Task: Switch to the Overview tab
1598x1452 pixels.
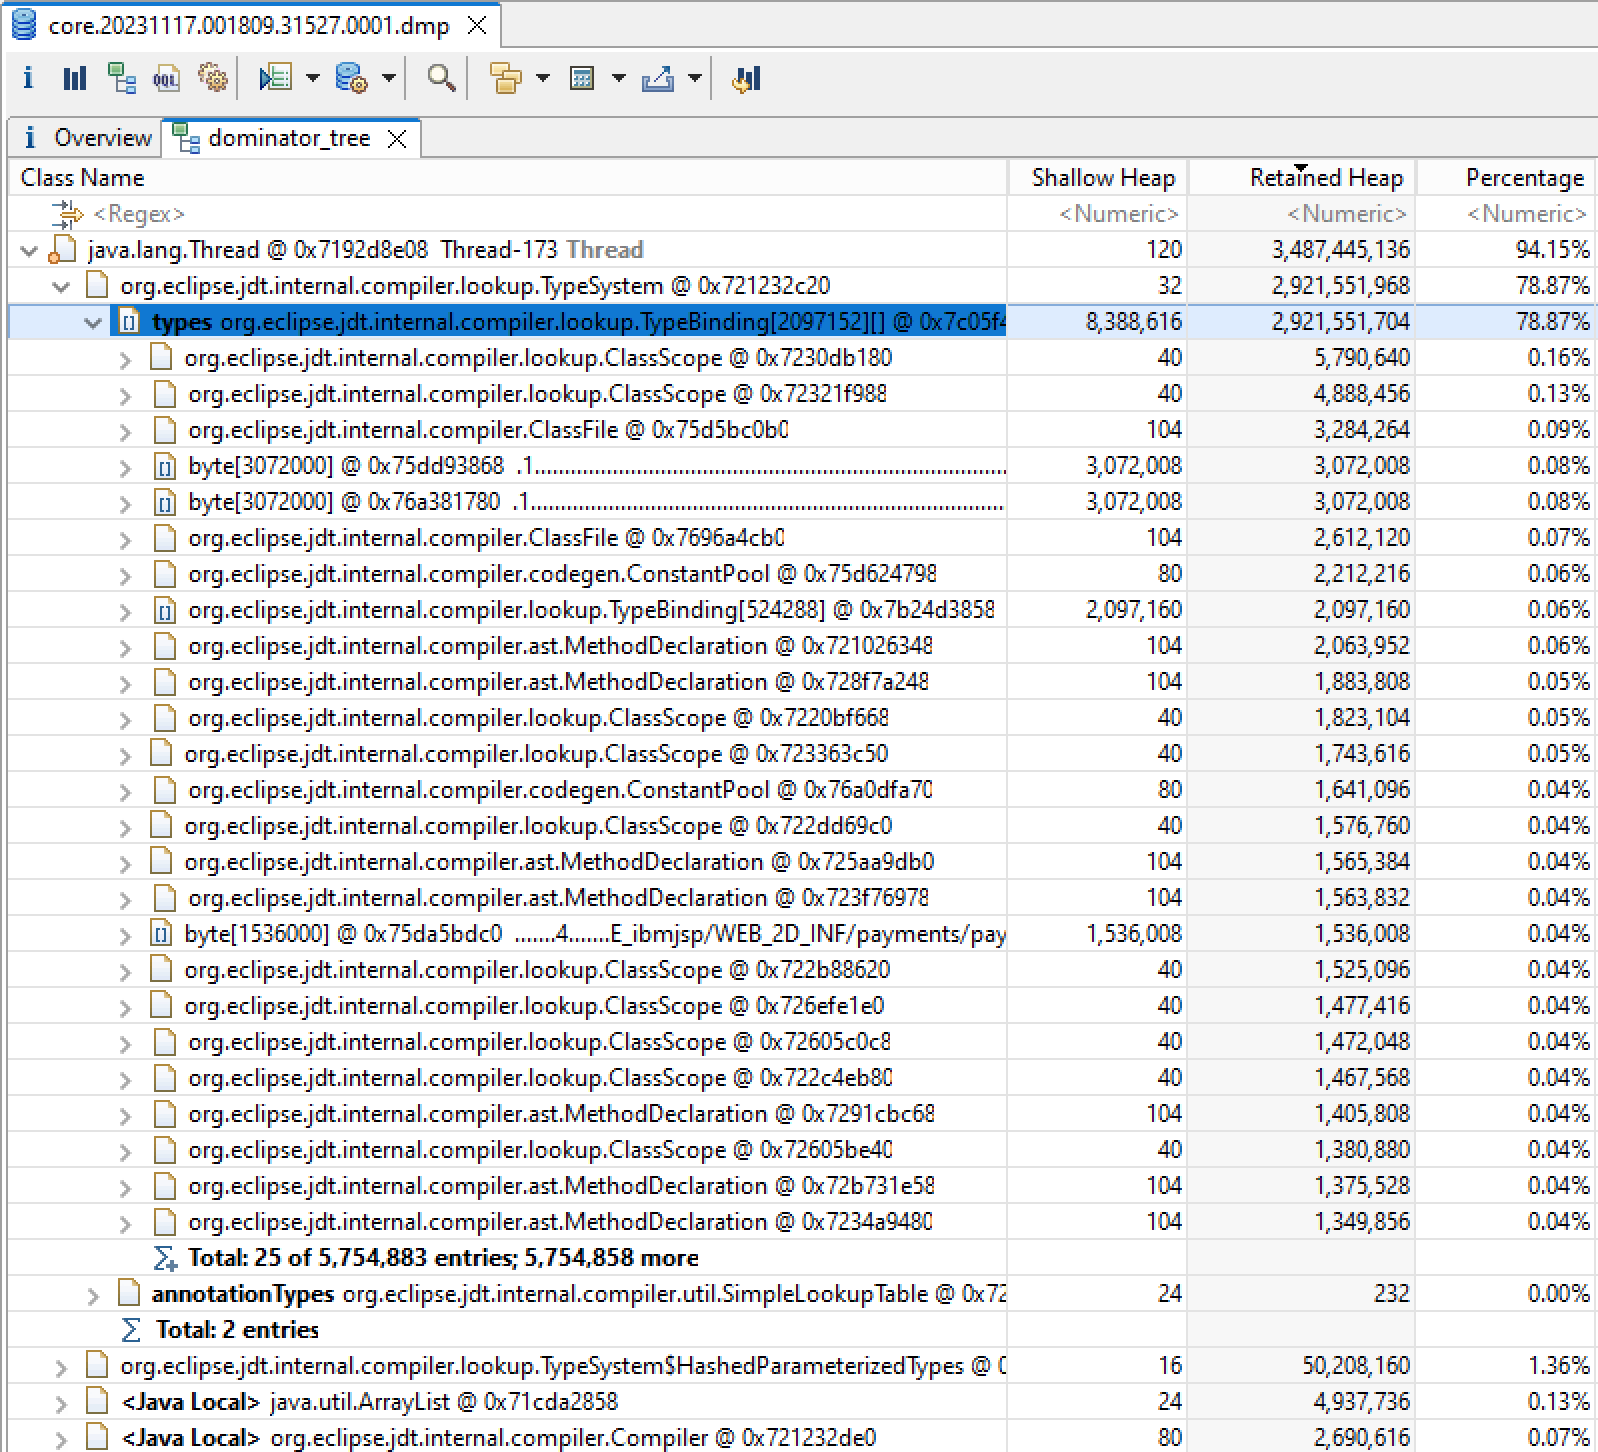Action: 85,138
